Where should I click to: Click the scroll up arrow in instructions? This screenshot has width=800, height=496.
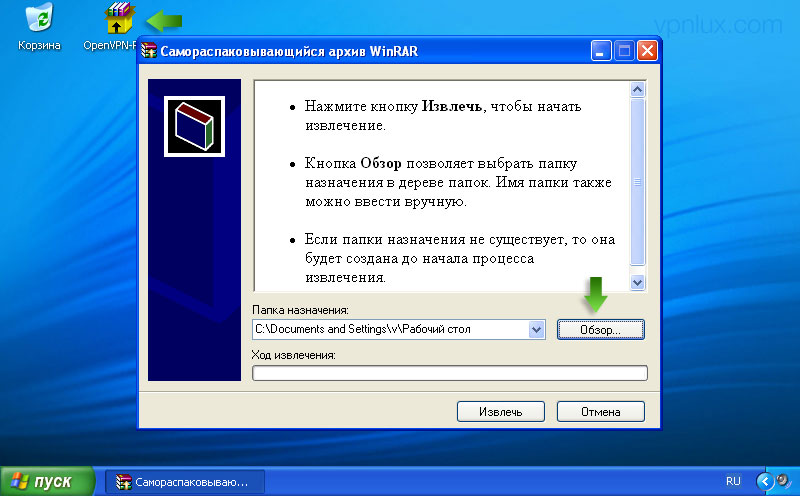637,90
